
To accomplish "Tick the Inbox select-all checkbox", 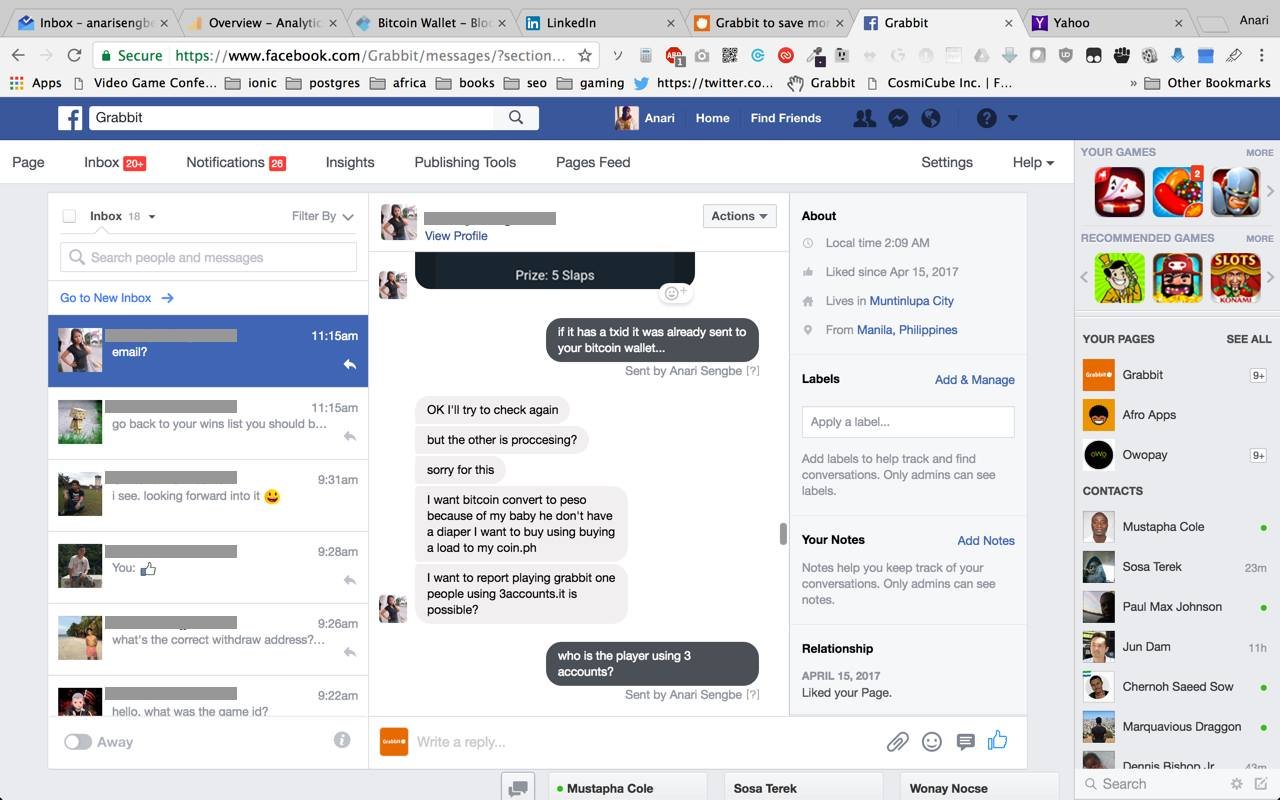I will pyautogui.click(x=69, y=216).
